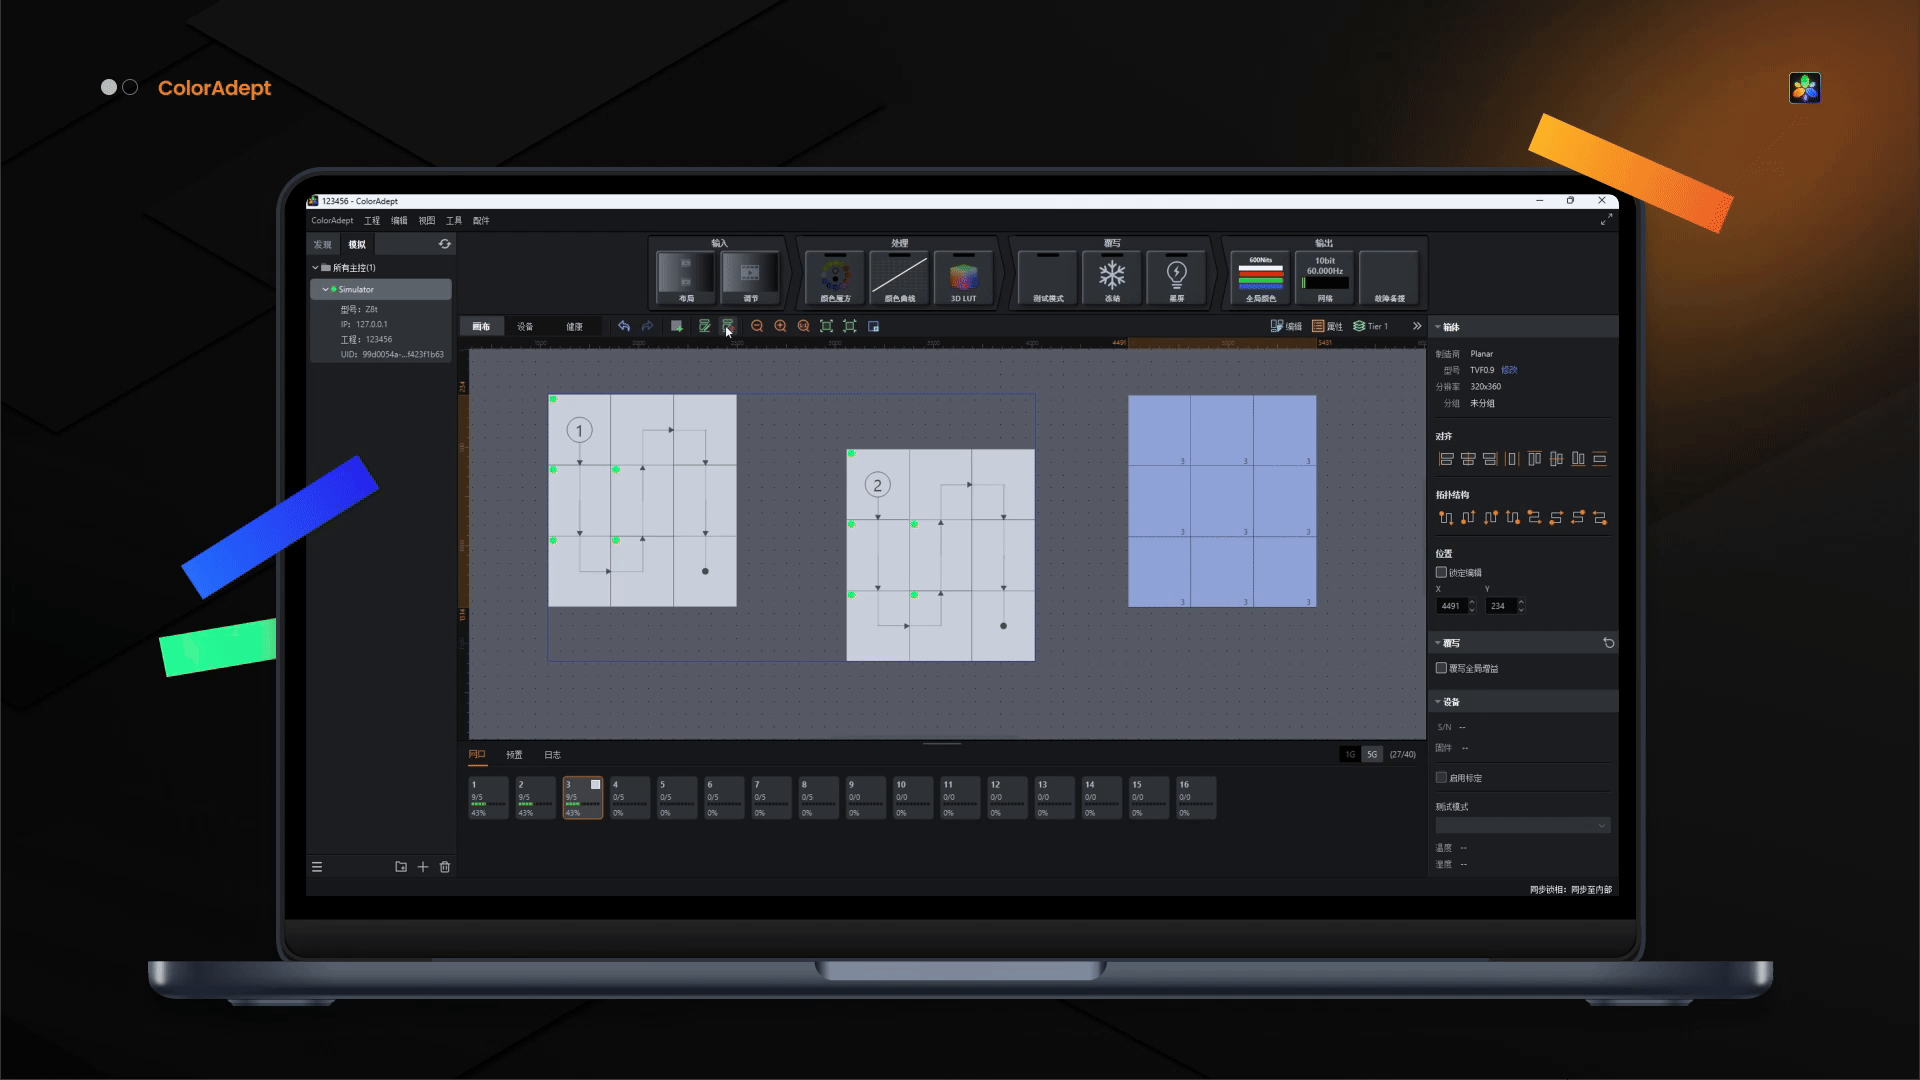Viewport: 1920px width, 1080px height.
Task: Click the redo arrow in canvas toolbar
Action: [648, 326]
